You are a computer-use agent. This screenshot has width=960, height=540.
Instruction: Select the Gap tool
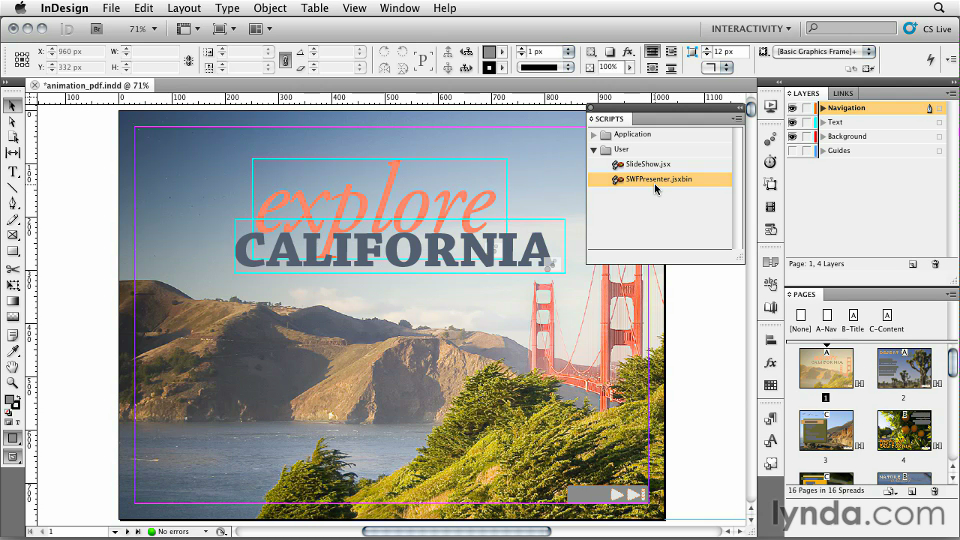tap(12, 153)
